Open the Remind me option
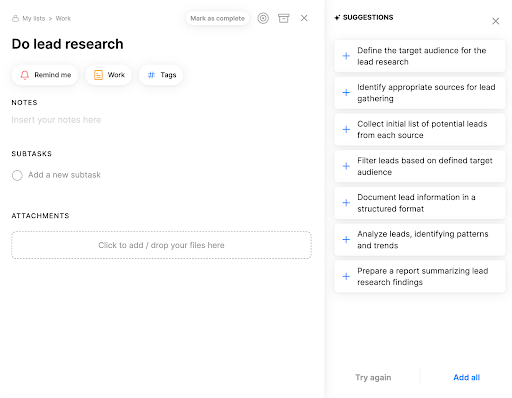The image size is (512, 398). point(45,75)
